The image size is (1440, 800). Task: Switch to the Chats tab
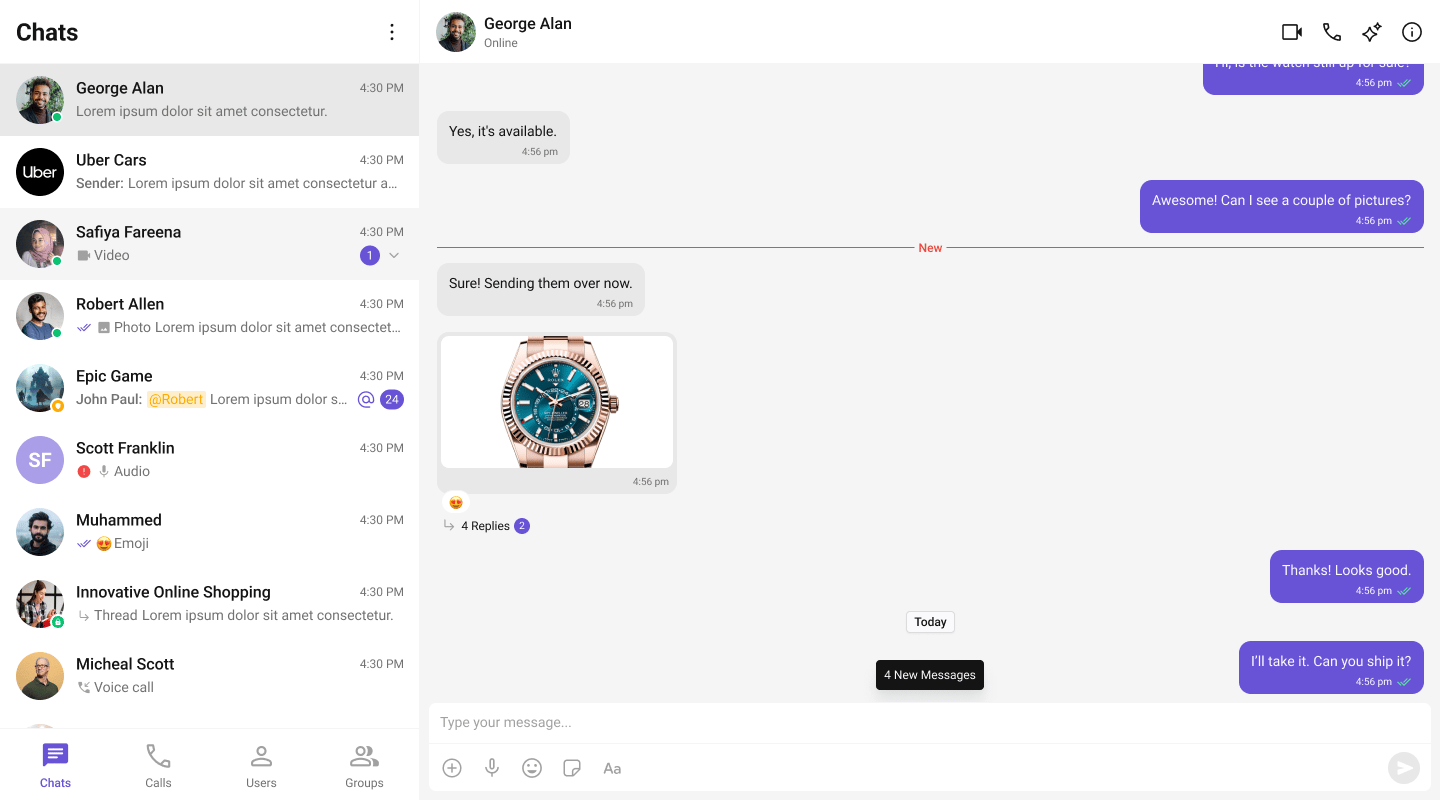[55, 766]
